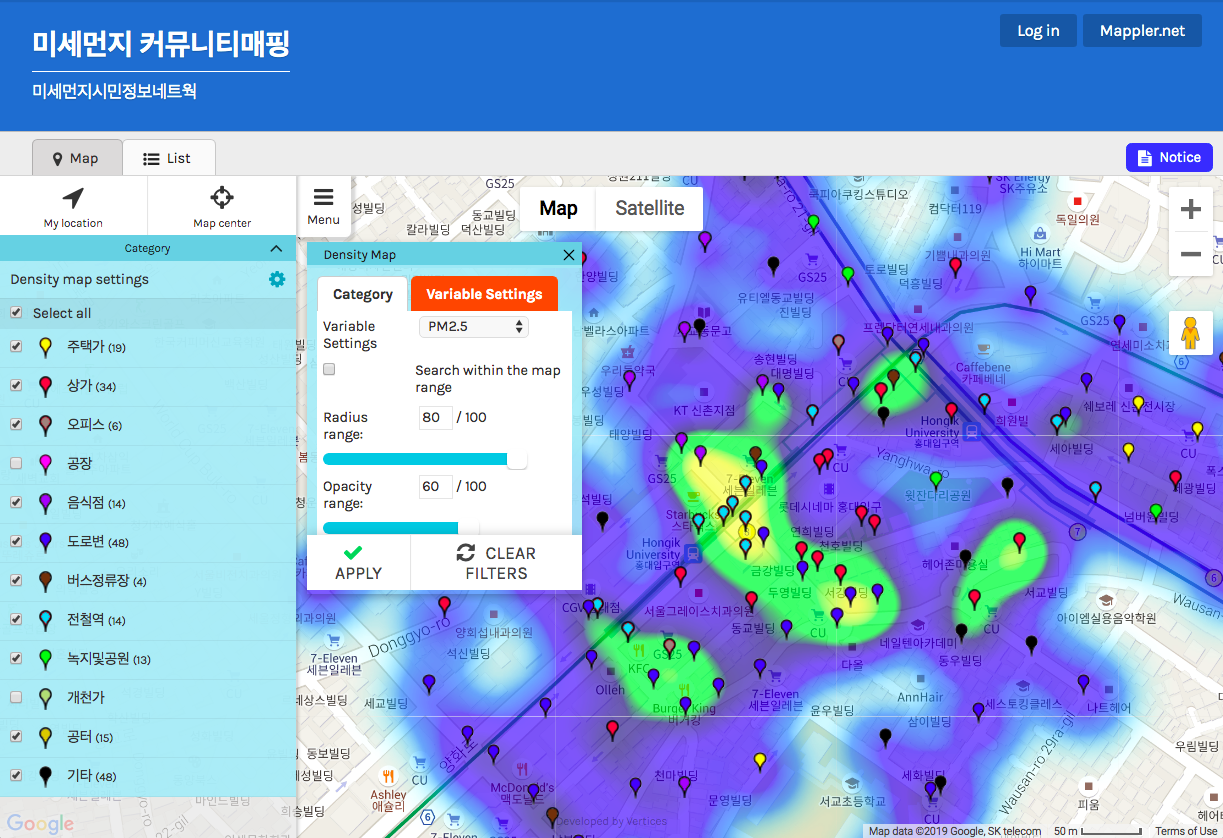Uncheck the 상가 category checkbox
This screenshot has width=1223, height=838.
pos(16,386)
